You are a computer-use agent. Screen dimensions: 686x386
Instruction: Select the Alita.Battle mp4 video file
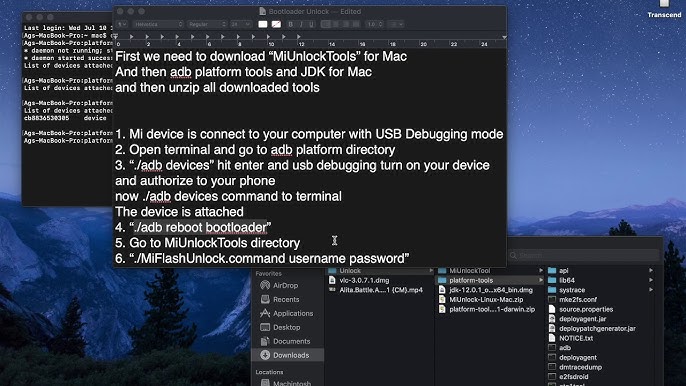[381, 290]
